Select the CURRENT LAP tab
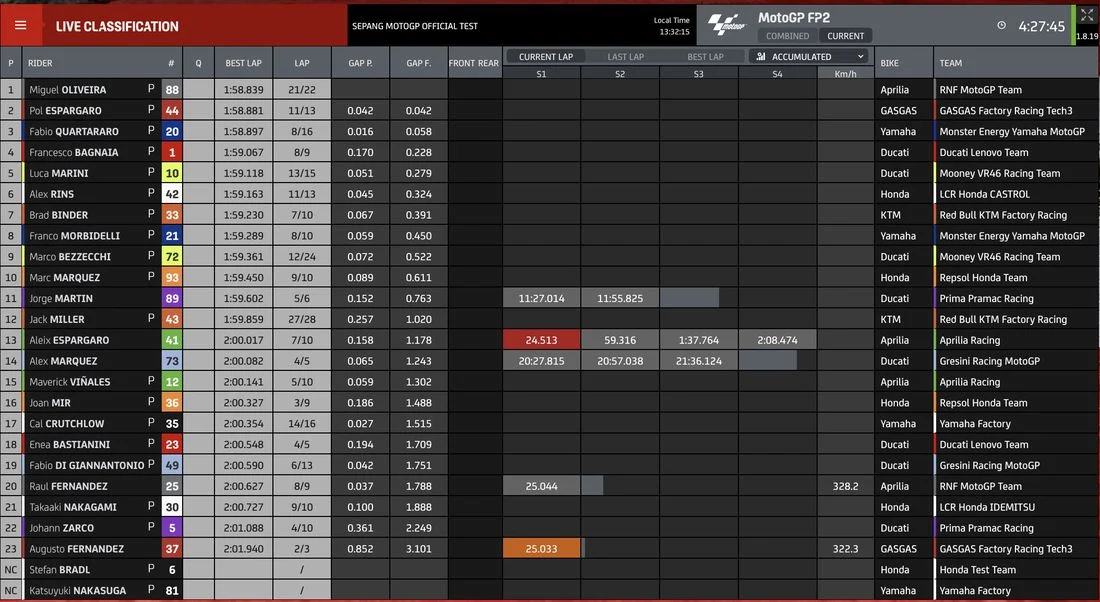The height and width of the screenshot is (602, 1100). click(546, 57)
